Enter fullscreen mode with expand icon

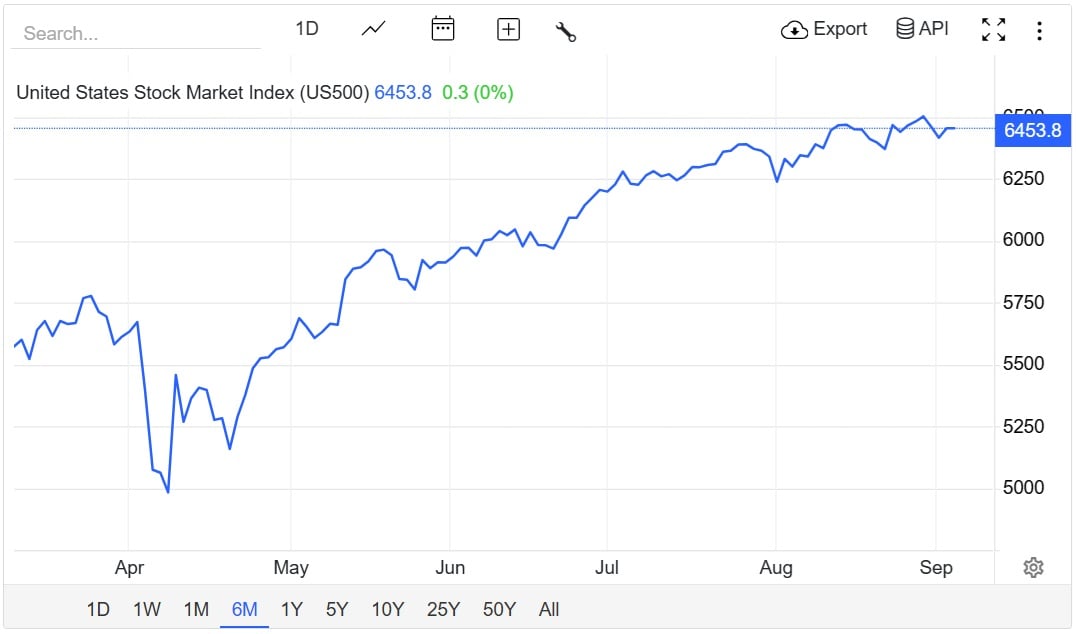(x=994, y=29)
